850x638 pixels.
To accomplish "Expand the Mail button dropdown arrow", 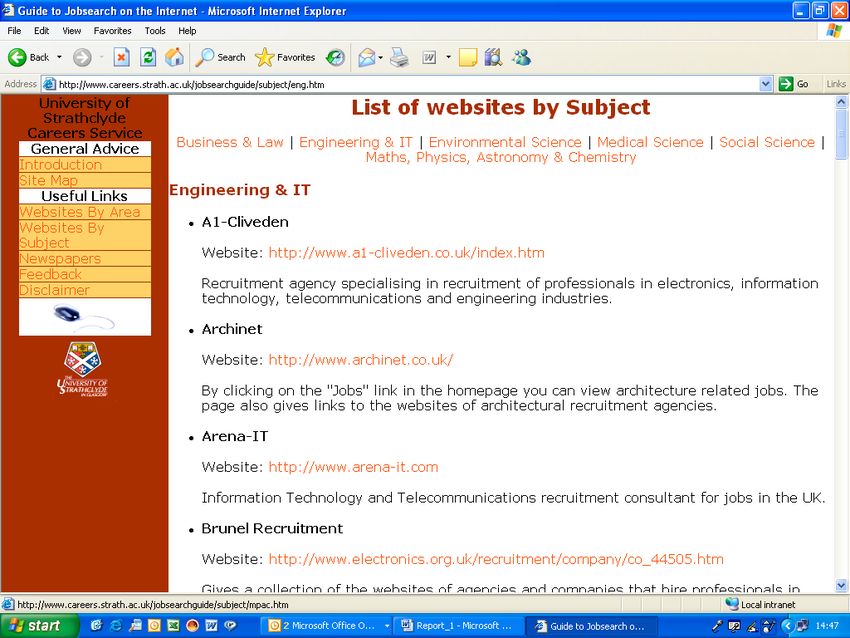I will tap(381, 57).
